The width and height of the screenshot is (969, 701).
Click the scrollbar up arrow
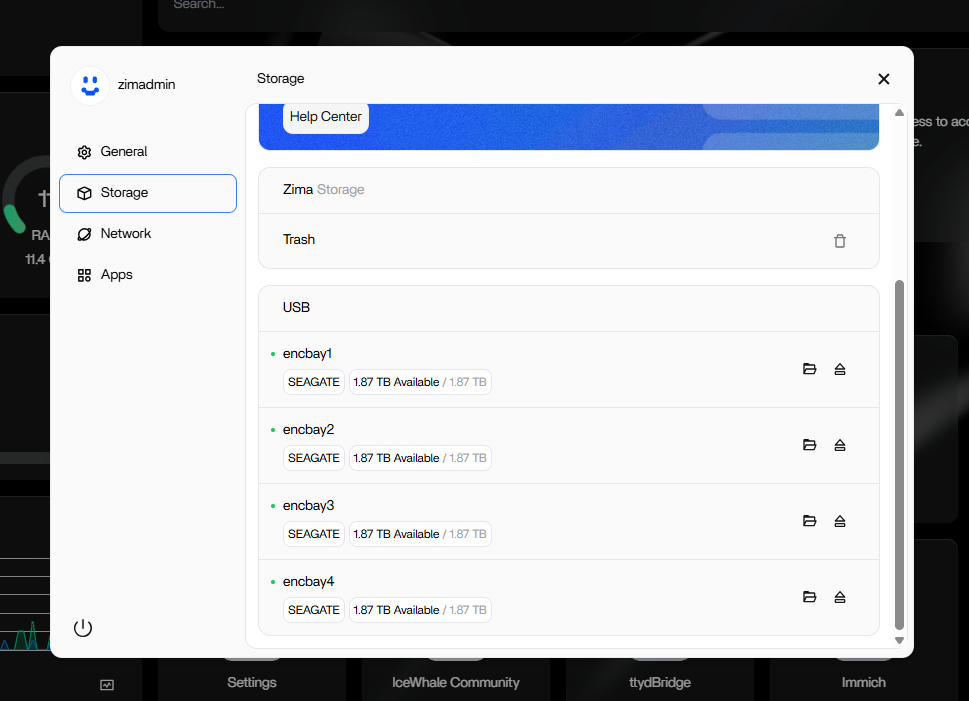pos(899,112)
